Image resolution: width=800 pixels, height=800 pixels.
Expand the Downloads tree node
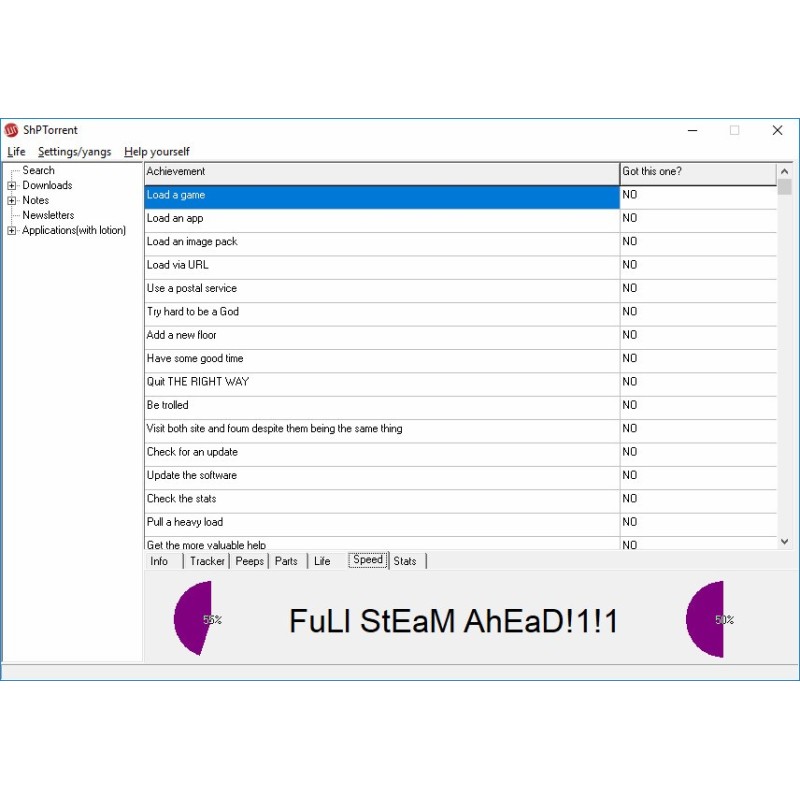[x=12, y=185]
